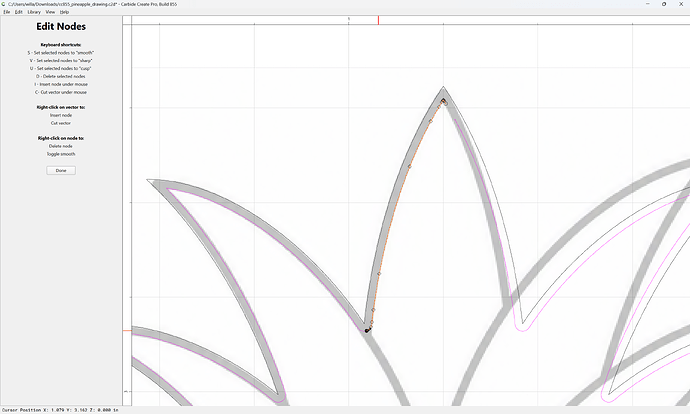Click the 'Right-click on node to:' heading
Image resolution: width=690 pixels, height=414 pixels.
click(x=61, y=138)
